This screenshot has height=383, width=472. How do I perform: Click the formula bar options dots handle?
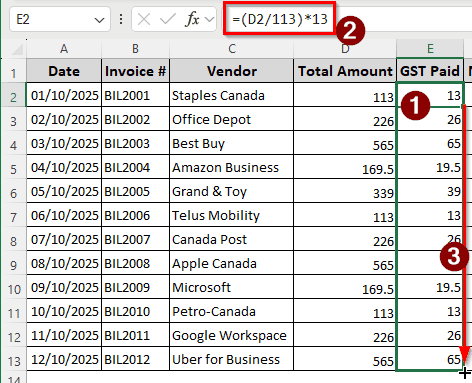coord(121,19)
